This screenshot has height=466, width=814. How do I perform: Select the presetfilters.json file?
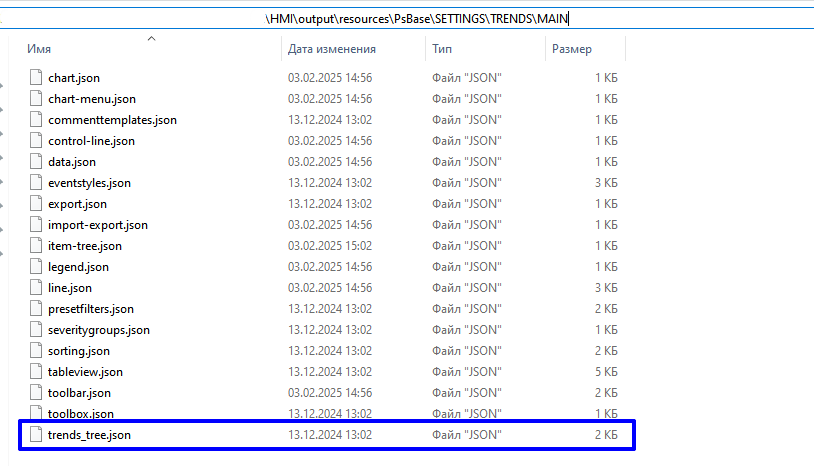point(91,309)
